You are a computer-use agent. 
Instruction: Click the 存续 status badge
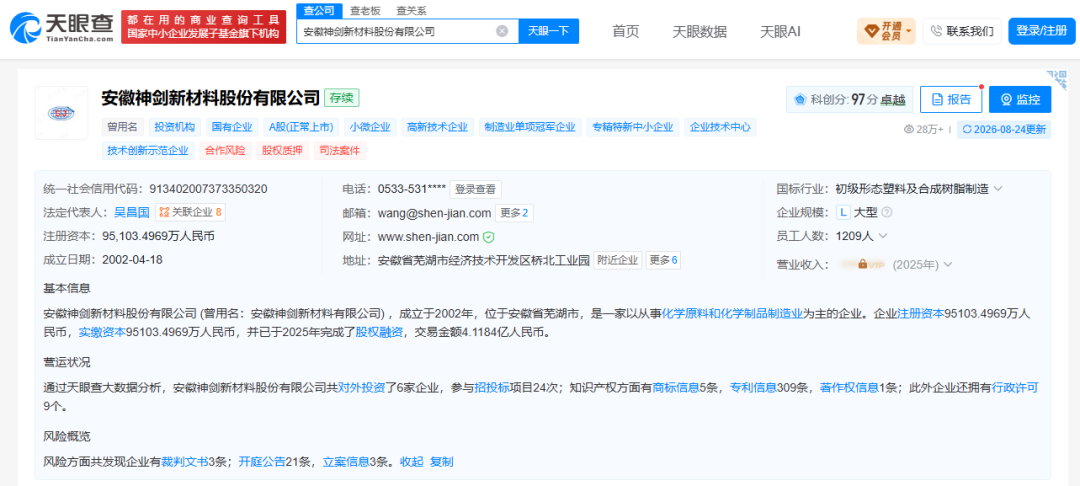click(x=342, y=98)
